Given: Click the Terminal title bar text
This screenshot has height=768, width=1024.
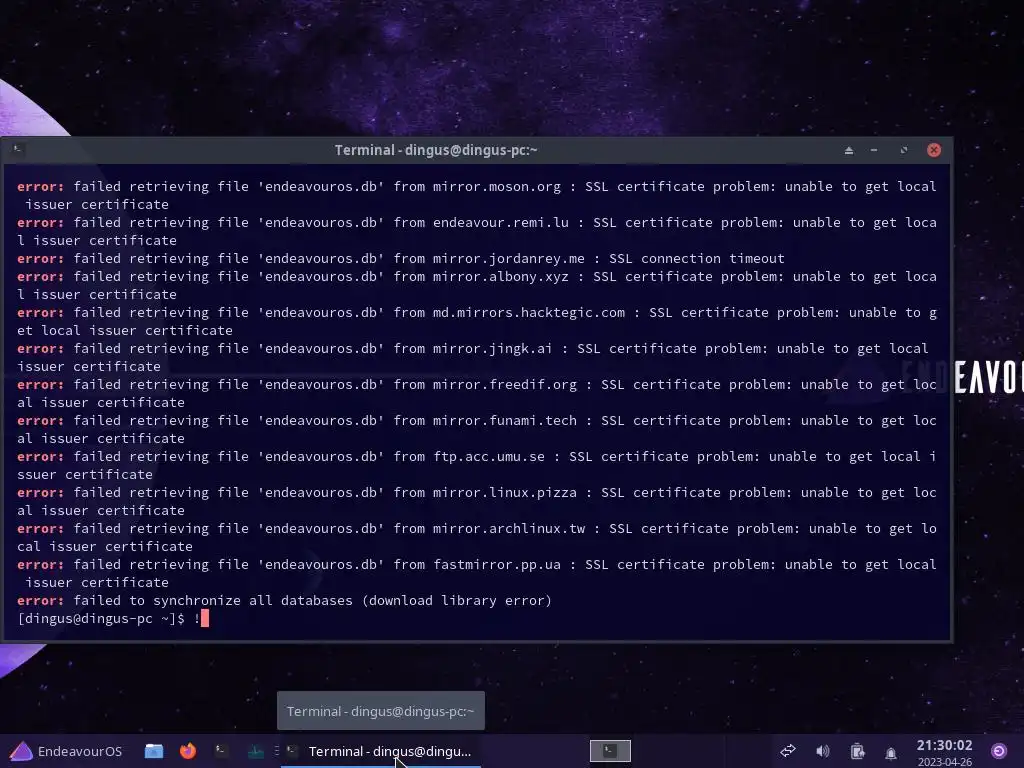Looking at the screenshot, I should point(436,150).
